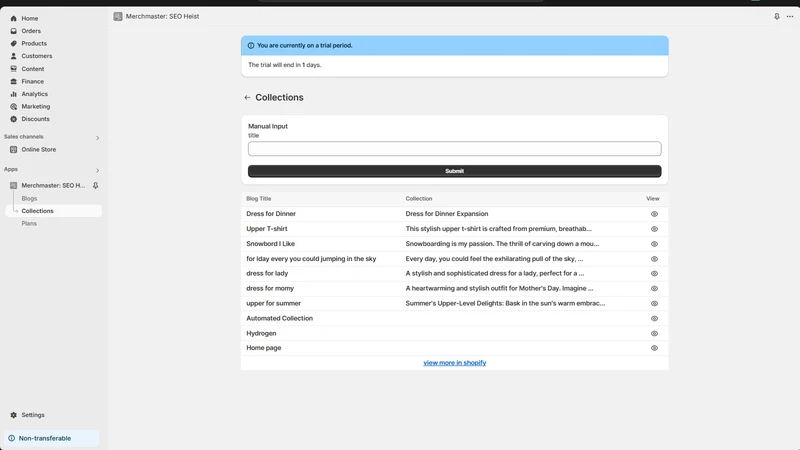
Task: Expand the Apps section chevron
Action: tap(97, 170)
